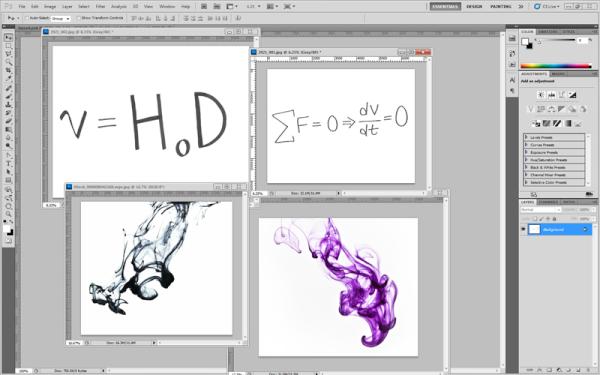The image size is (600, 375).
Task: Open the Auto-Select Group dropdown
Action: pos(61,18)
